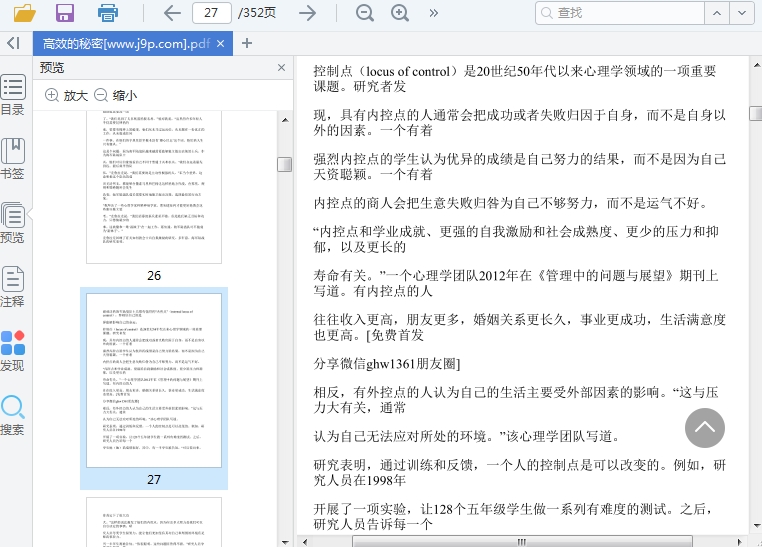Click the thumbnail panel scroll up arrow
The image size is (762, 547).
pos(285,120)
